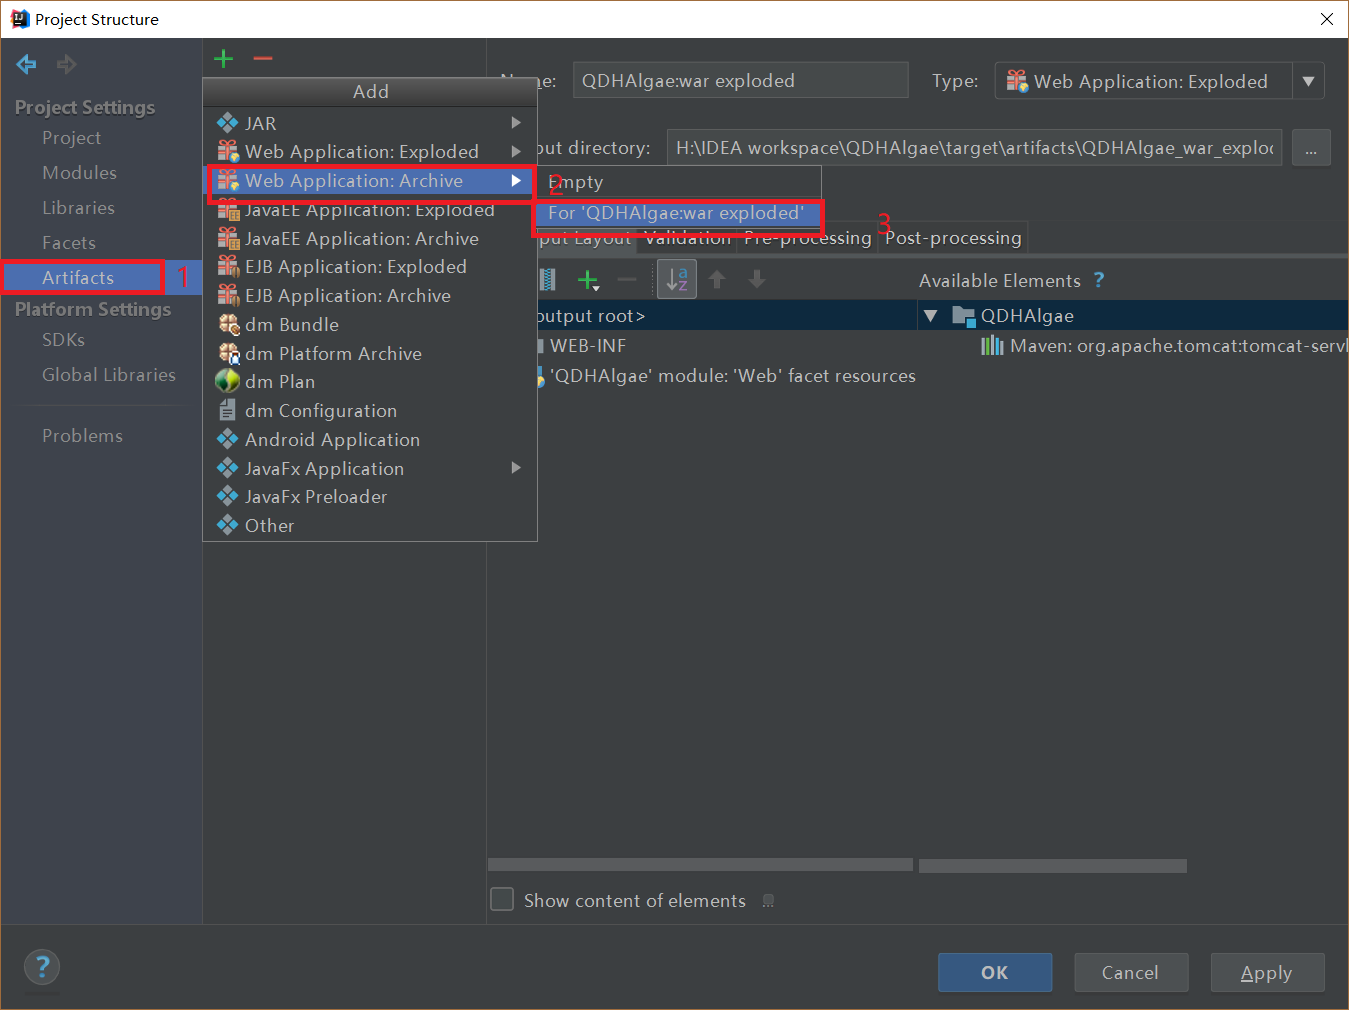This screenshot has width=1349, height=1010.
Task: Choose For 'QDHAlgae:war exploded' submenu option
Action: point(679,213)
